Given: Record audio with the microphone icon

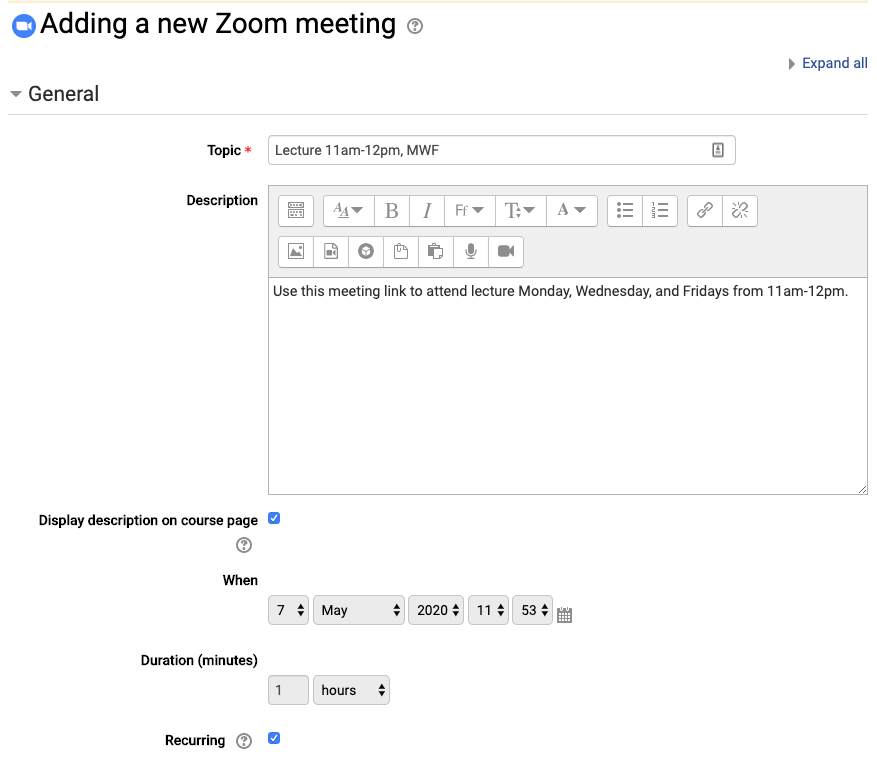Looking at the screenshot, I should pos(471,251).
